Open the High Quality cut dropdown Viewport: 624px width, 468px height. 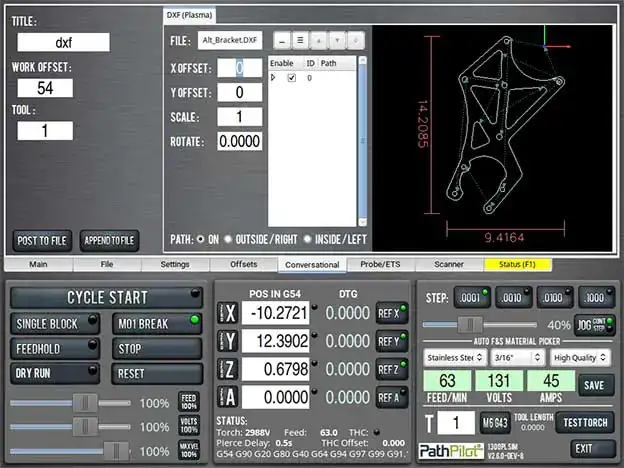(x=580, y=357)
